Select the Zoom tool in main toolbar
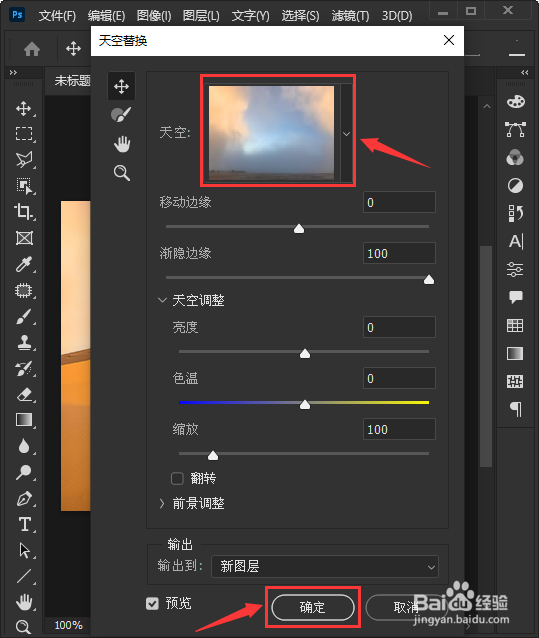The width and height of the screenshot is (539, 638). click(x=24, y=627)
